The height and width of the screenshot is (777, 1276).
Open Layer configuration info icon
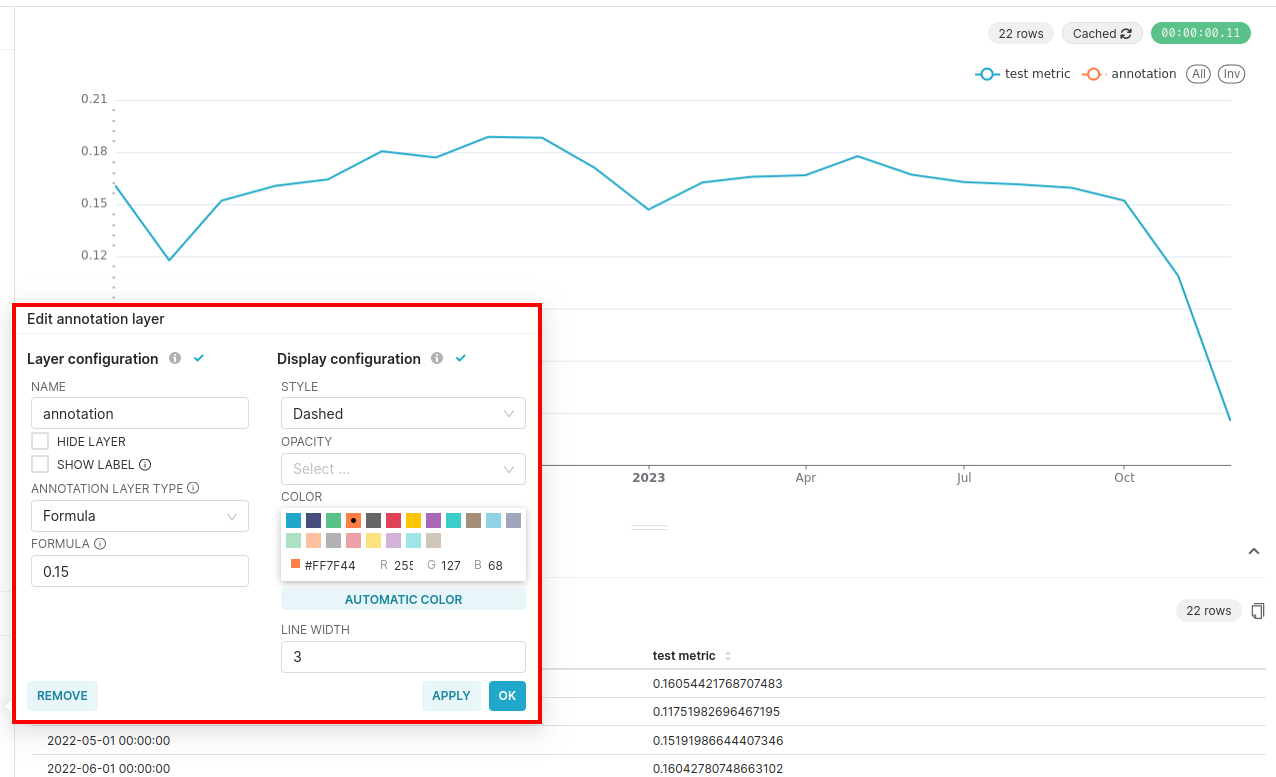(x=175, y=358)
